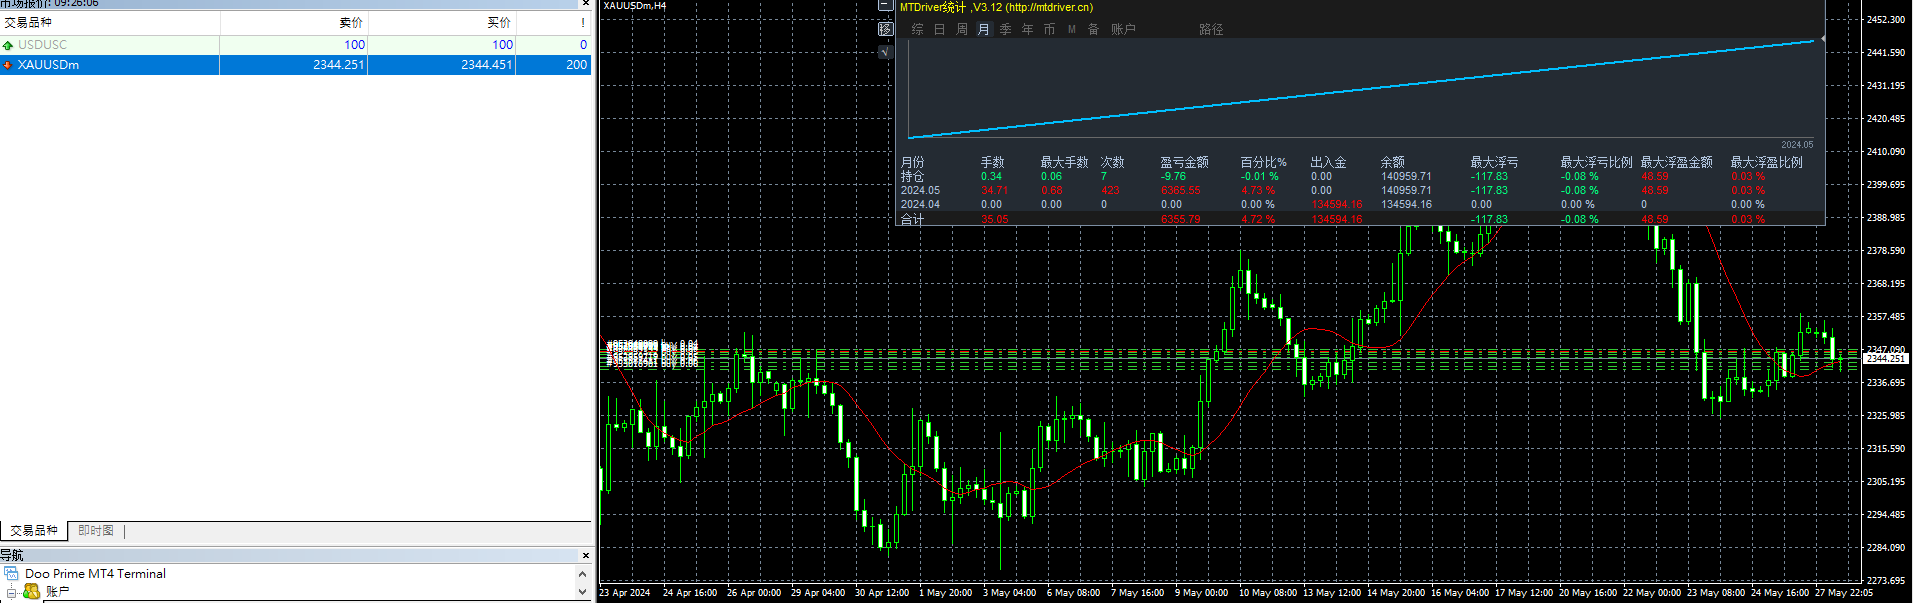Toggle the √ check button on MTDriver panel
Image resolution: width=1914 pixels, height=603 pixels.
[885, 51]
